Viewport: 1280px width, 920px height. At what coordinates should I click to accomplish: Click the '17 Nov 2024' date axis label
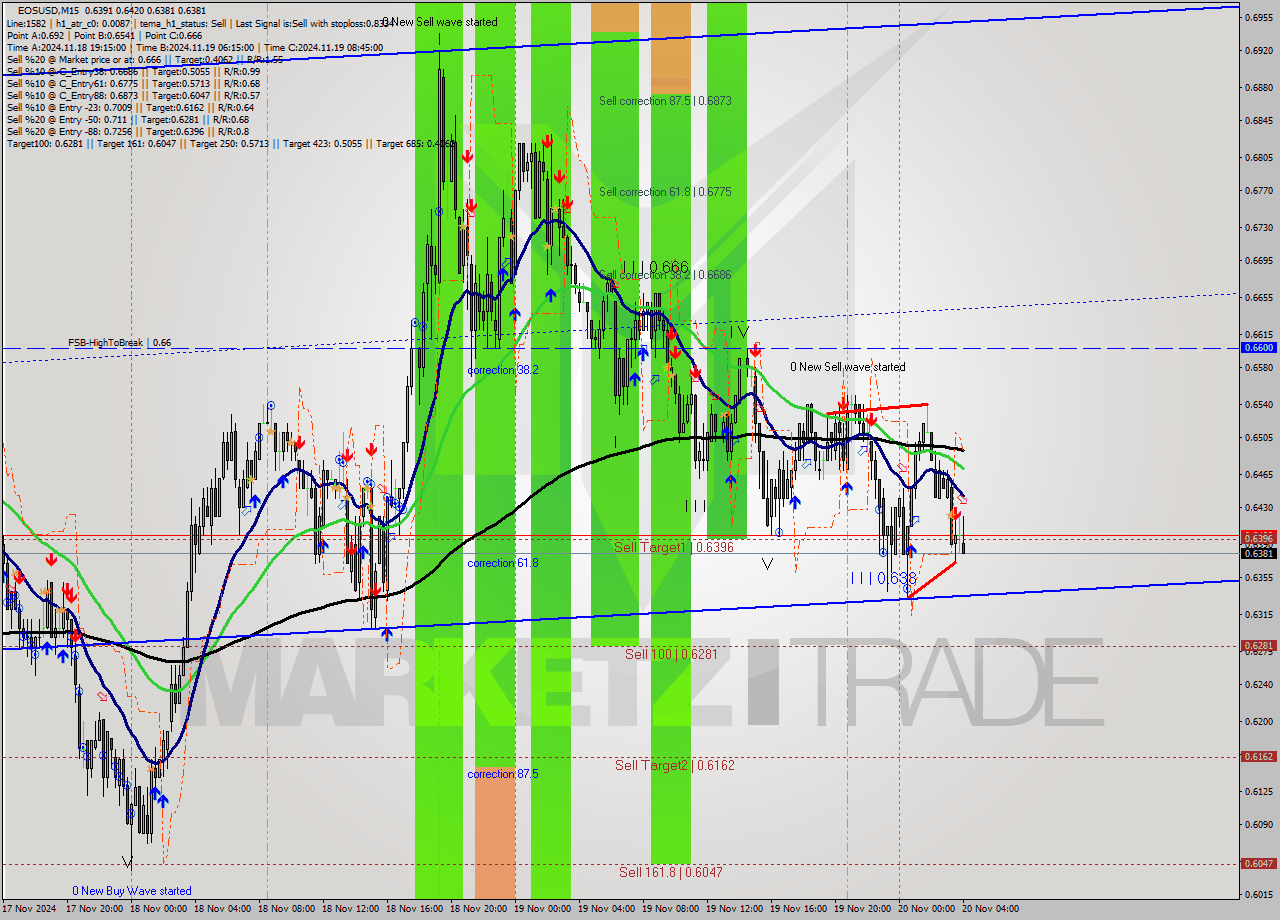(28, 909)
